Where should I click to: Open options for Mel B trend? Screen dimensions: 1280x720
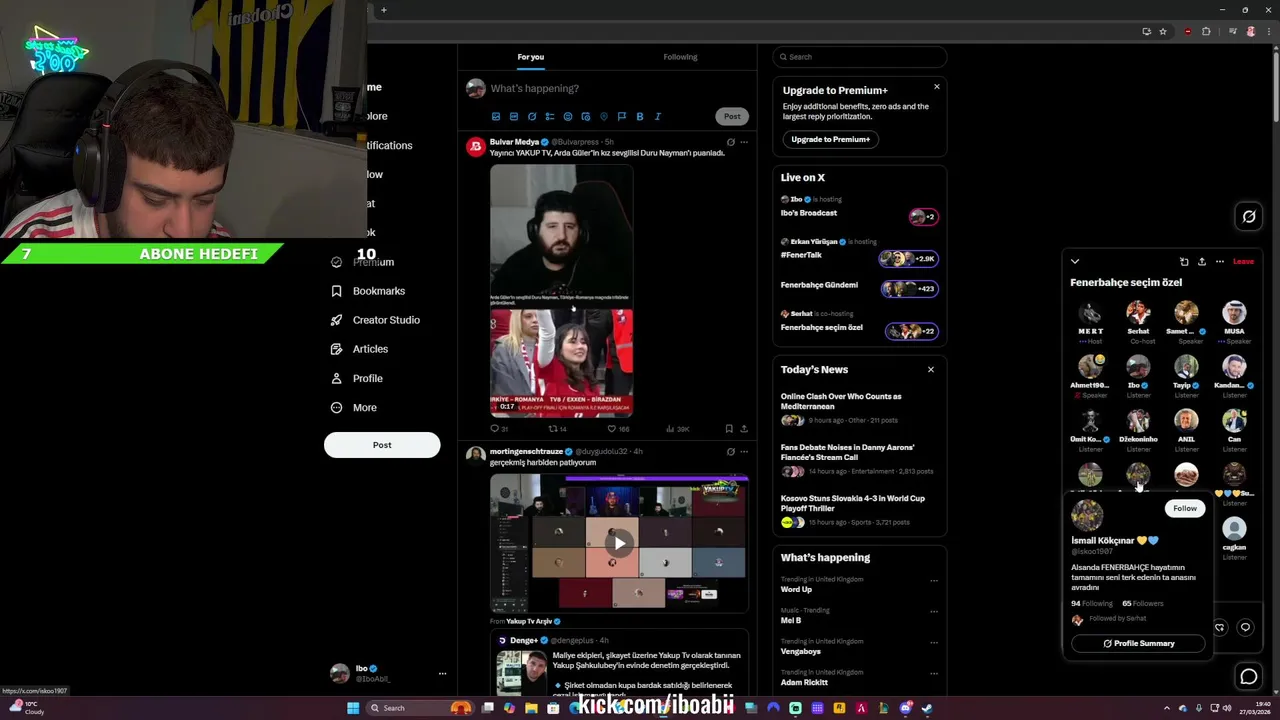coord(934,611)
